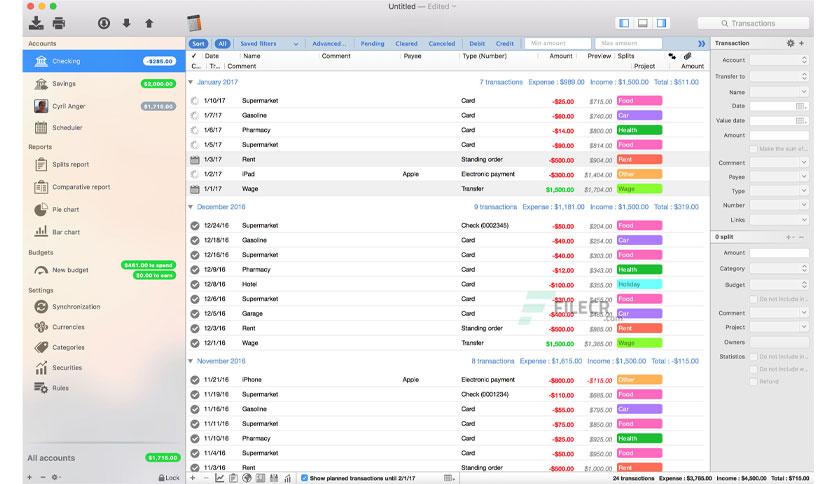Select the Cyril Anger account

pos(102,106)
